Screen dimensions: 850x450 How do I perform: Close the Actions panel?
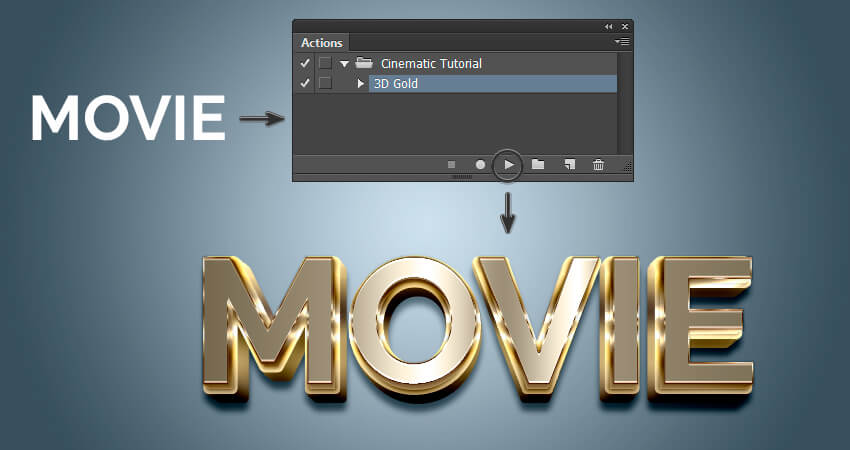pos(625,27)
